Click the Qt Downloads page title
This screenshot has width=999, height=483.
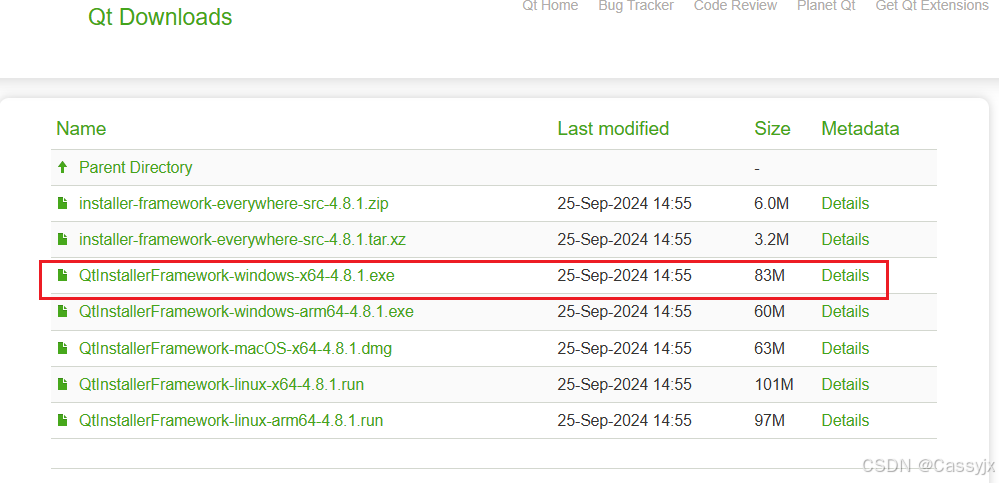point(160,17)
